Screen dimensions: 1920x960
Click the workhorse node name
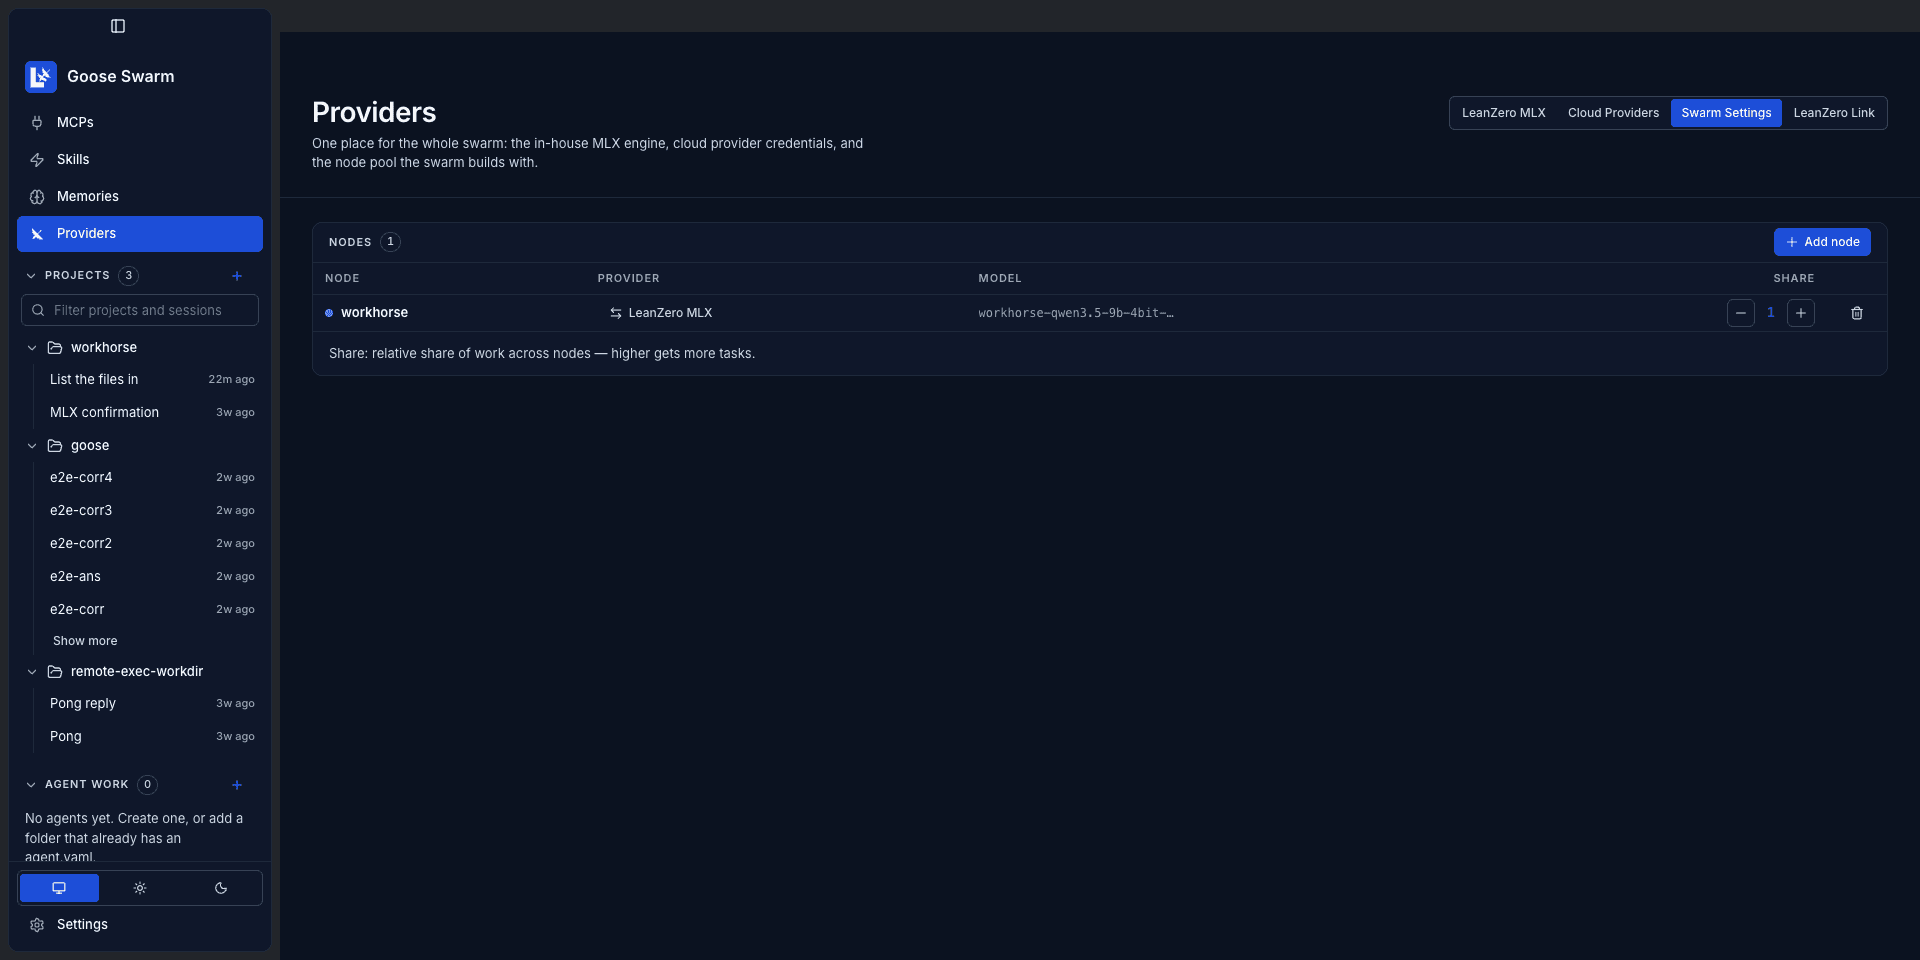click(x=374, y=313)
